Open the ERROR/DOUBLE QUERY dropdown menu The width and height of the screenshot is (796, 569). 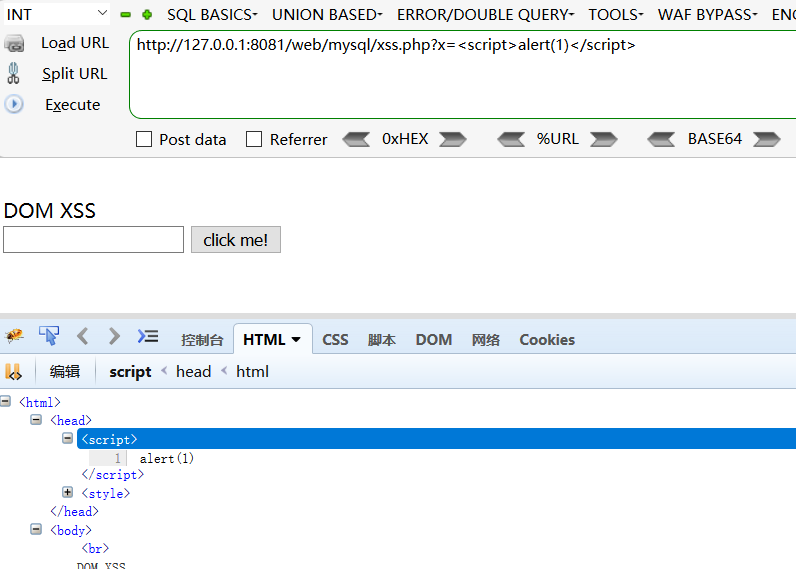coord(485,15)
